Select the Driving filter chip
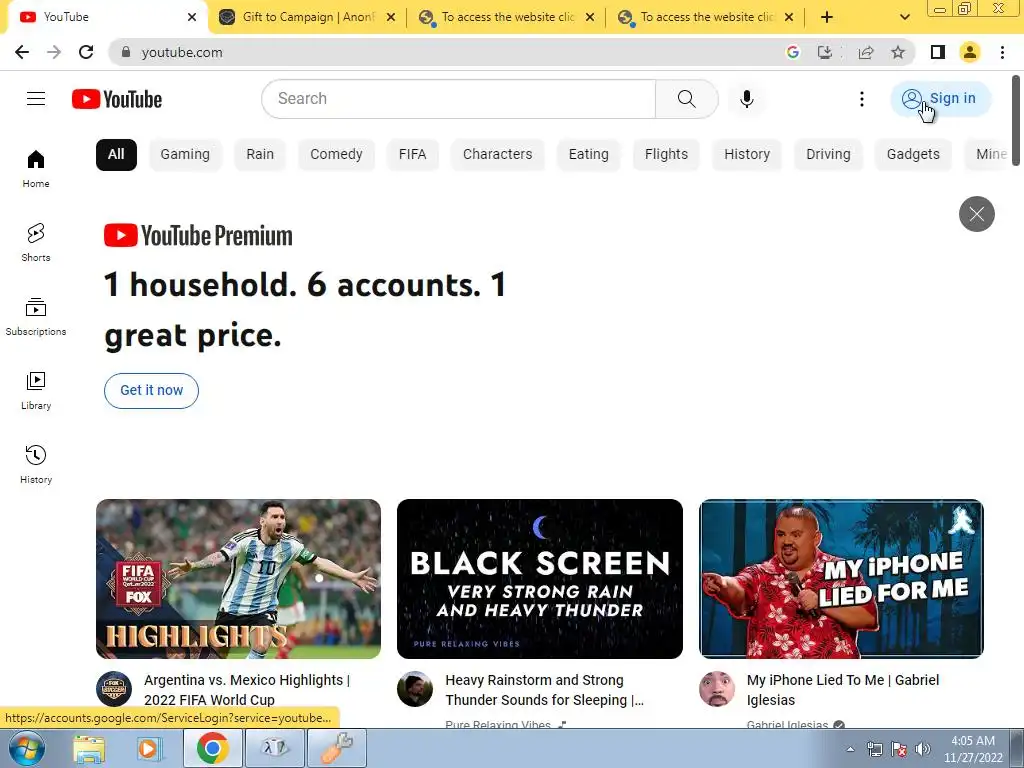Viewport: 1024px width, 768px height. tap(828, 155)
